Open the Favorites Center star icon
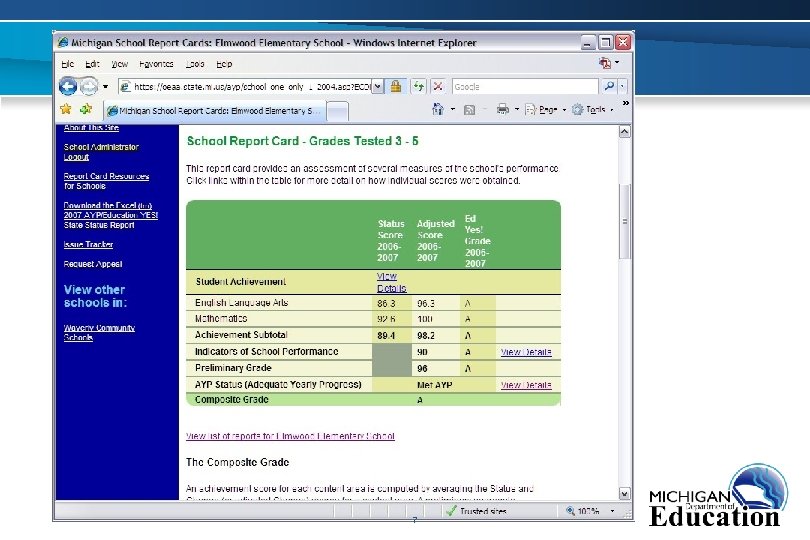The height and width of the screenshot is (540, 810). coord(66,109)
